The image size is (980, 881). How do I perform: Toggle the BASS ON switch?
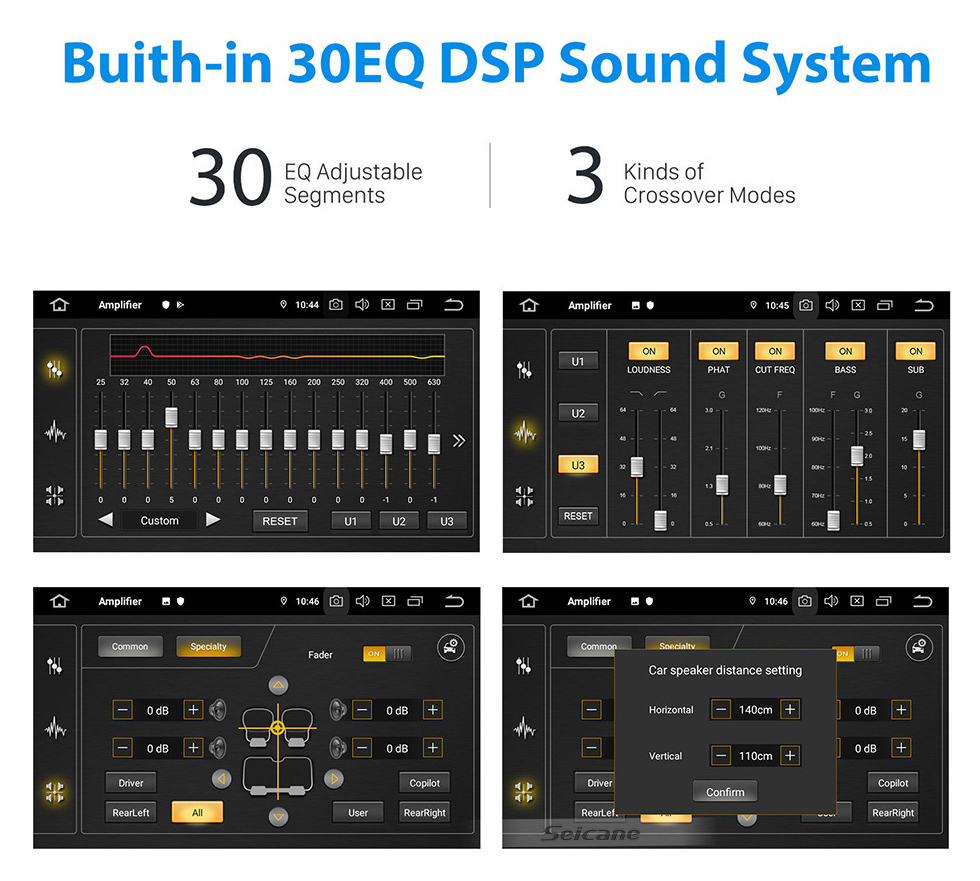[x=845, y=351]
